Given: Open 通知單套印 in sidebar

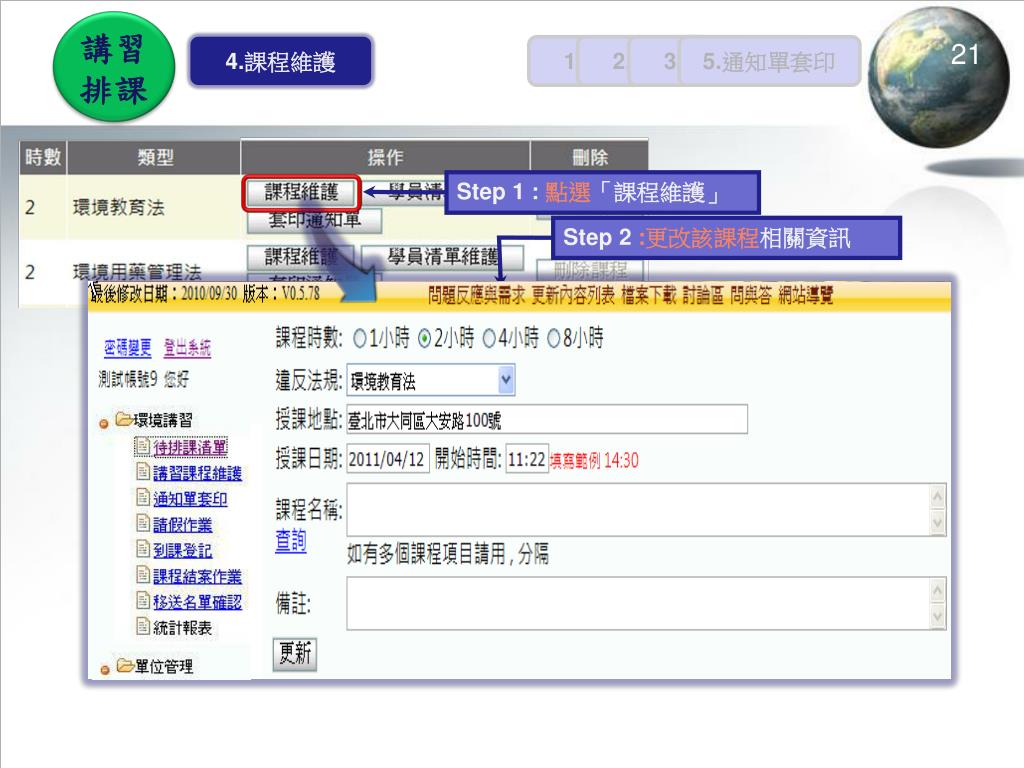Looking at the screenshot, I should [190, 499].
